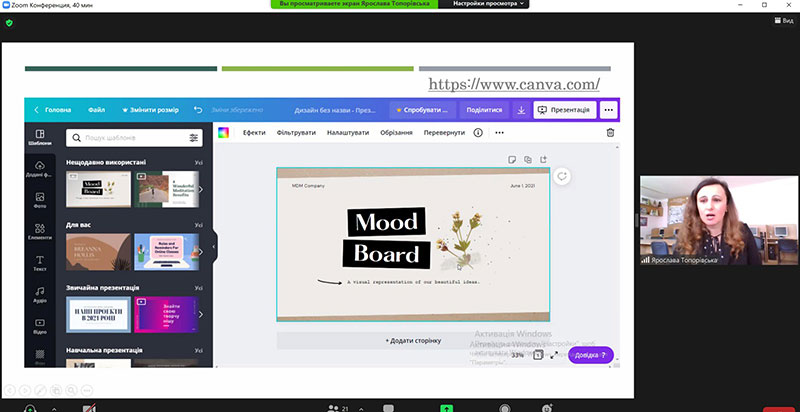Click Усі next to Для вас
Viewport: 800px width, 412px height.
[x=198, y=225]
